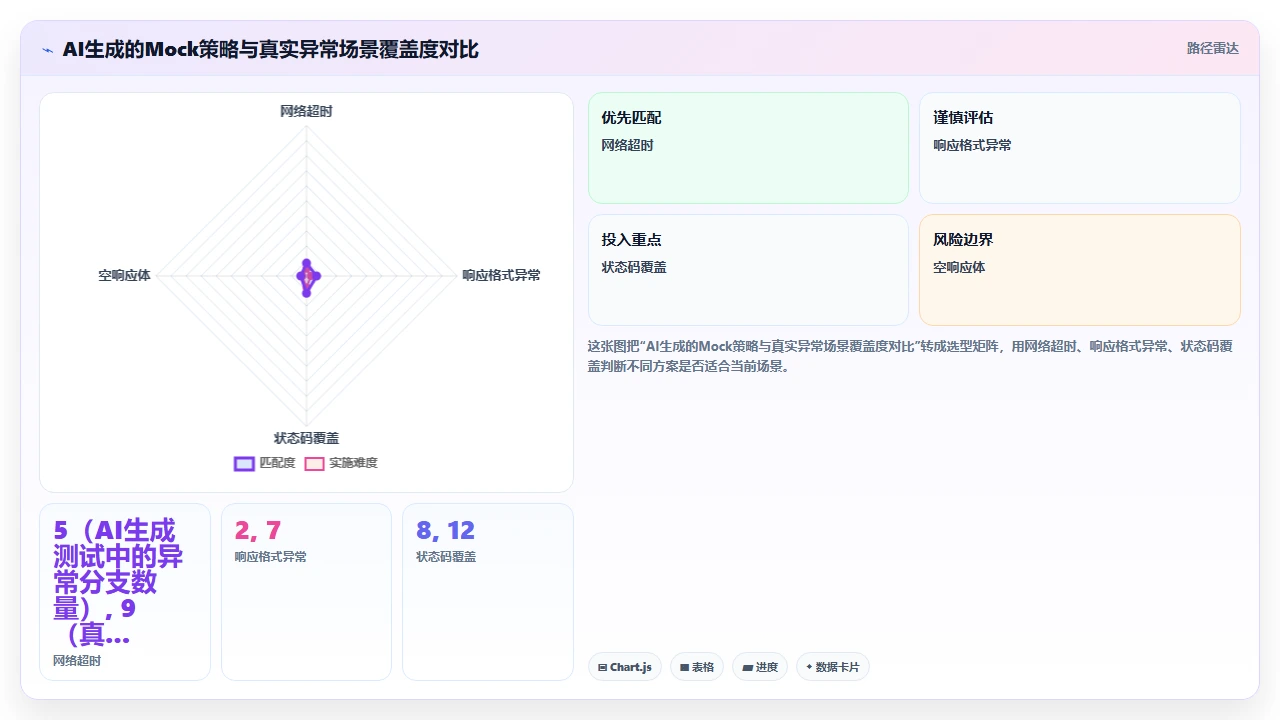
Task: Open the 风险边界 card
Action: tap(1080, 270)
